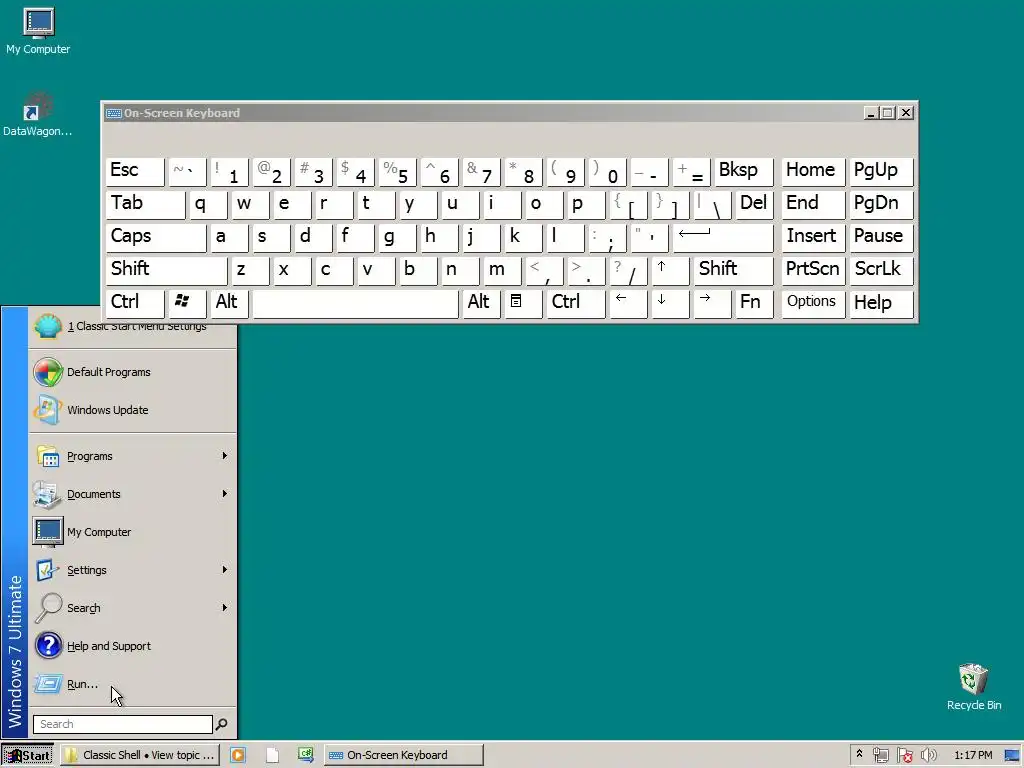Viewport: 1024px width, 768px height.
Task: Open My Computer desktop icon
Action: click(x=38, y=31)
